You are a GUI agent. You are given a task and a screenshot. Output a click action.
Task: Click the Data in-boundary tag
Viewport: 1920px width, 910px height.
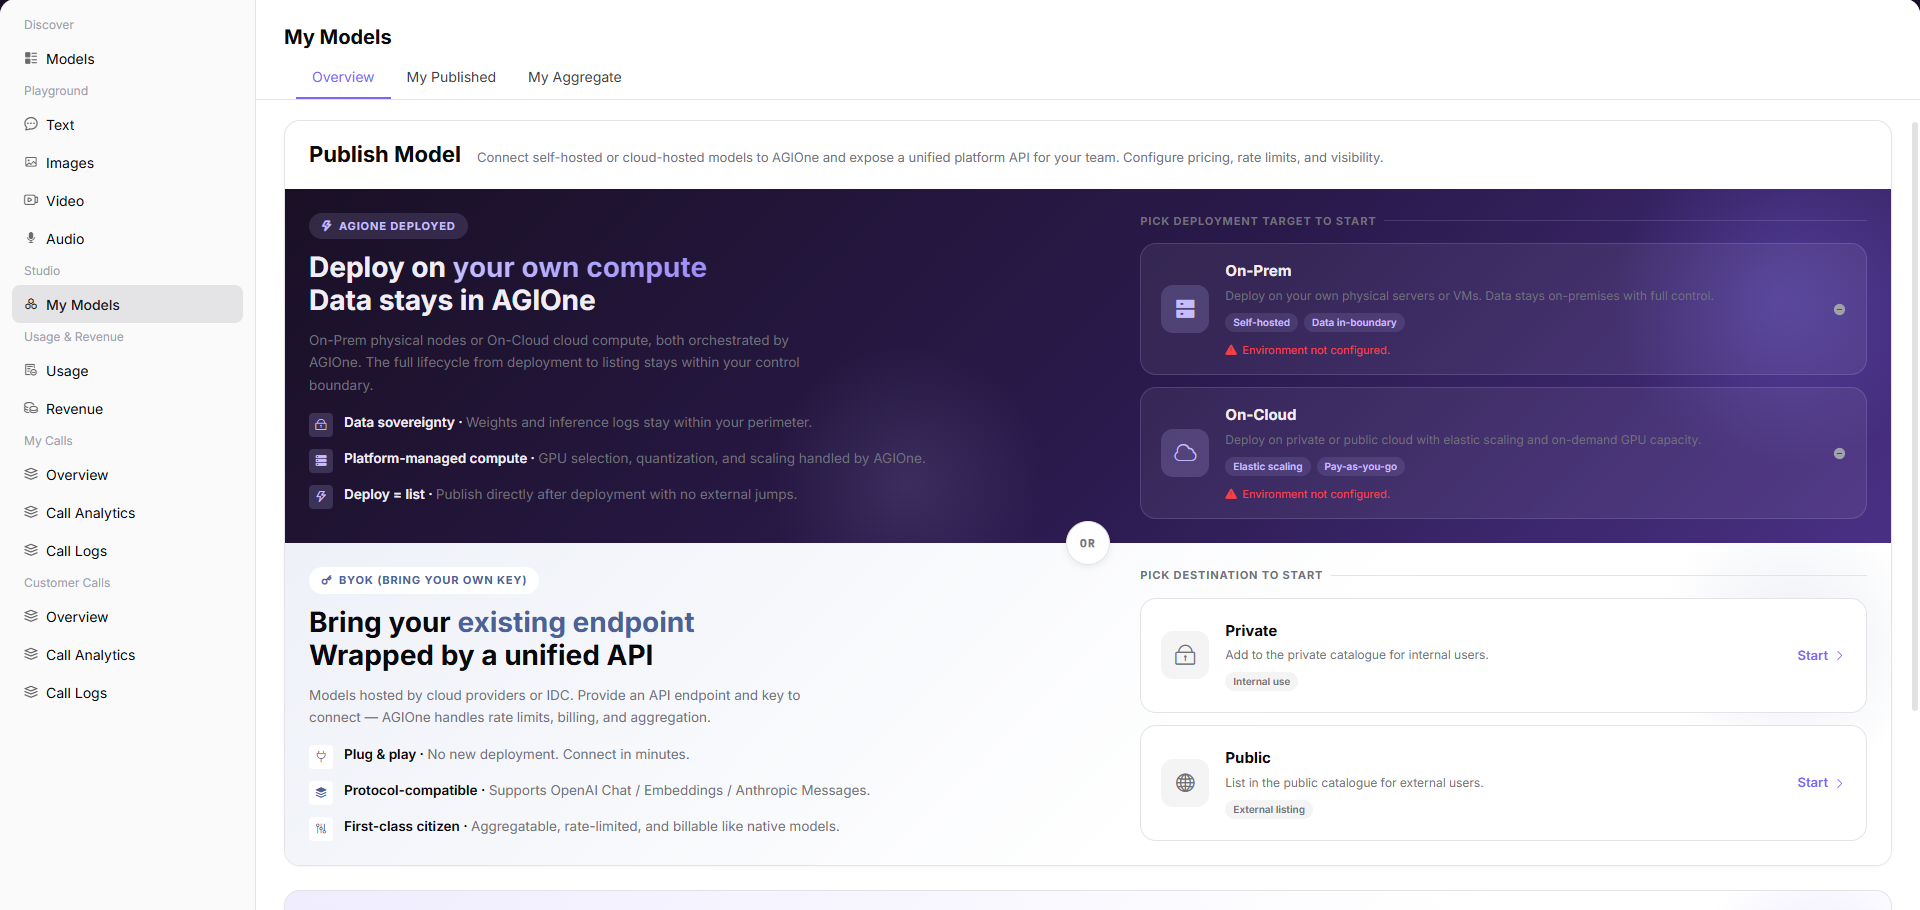1354,322
